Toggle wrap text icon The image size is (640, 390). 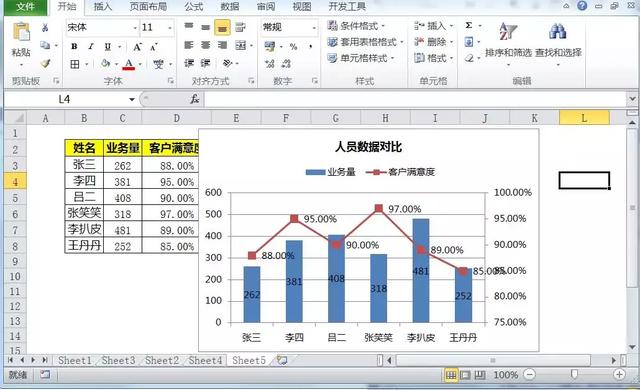coord(240,27)
